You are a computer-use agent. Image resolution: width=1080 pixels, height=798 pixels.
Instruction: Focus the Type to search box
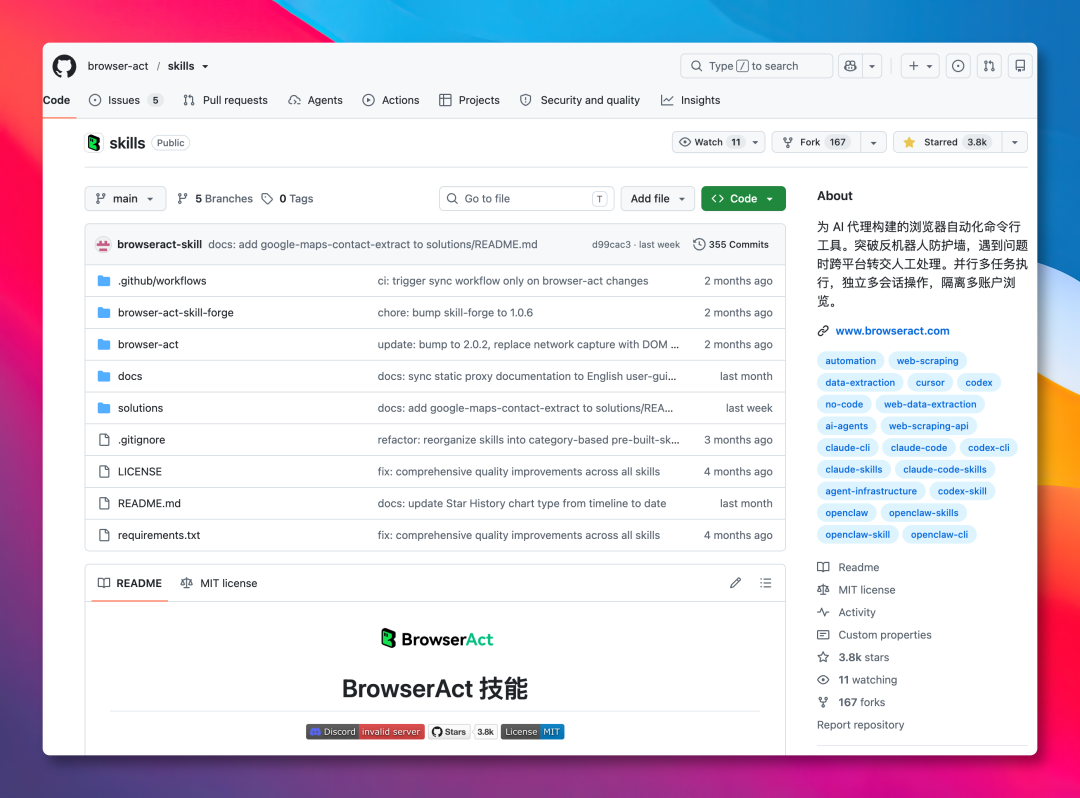(756, 66)
